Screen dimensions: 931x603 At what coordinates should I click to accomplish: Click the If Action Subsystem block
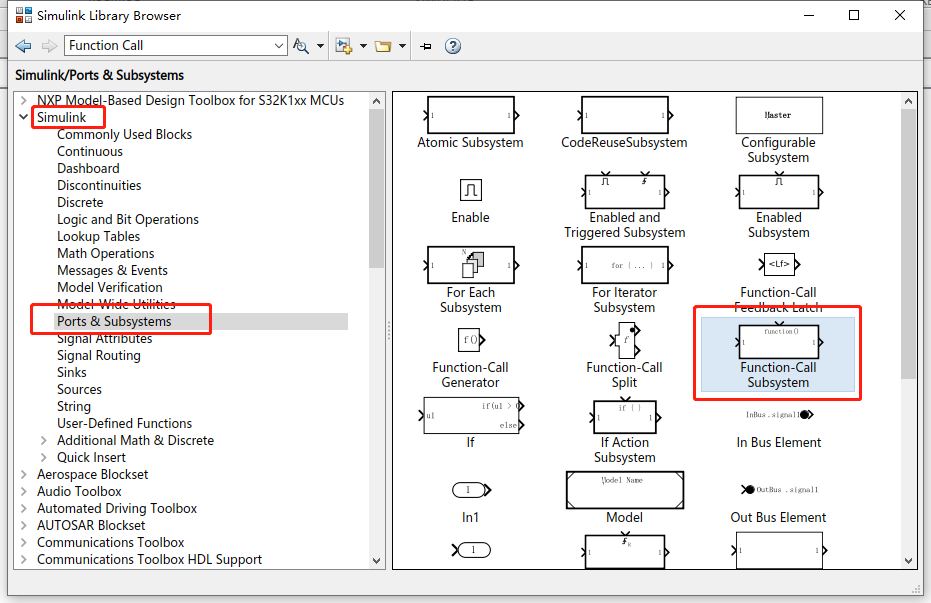[624, 415]
